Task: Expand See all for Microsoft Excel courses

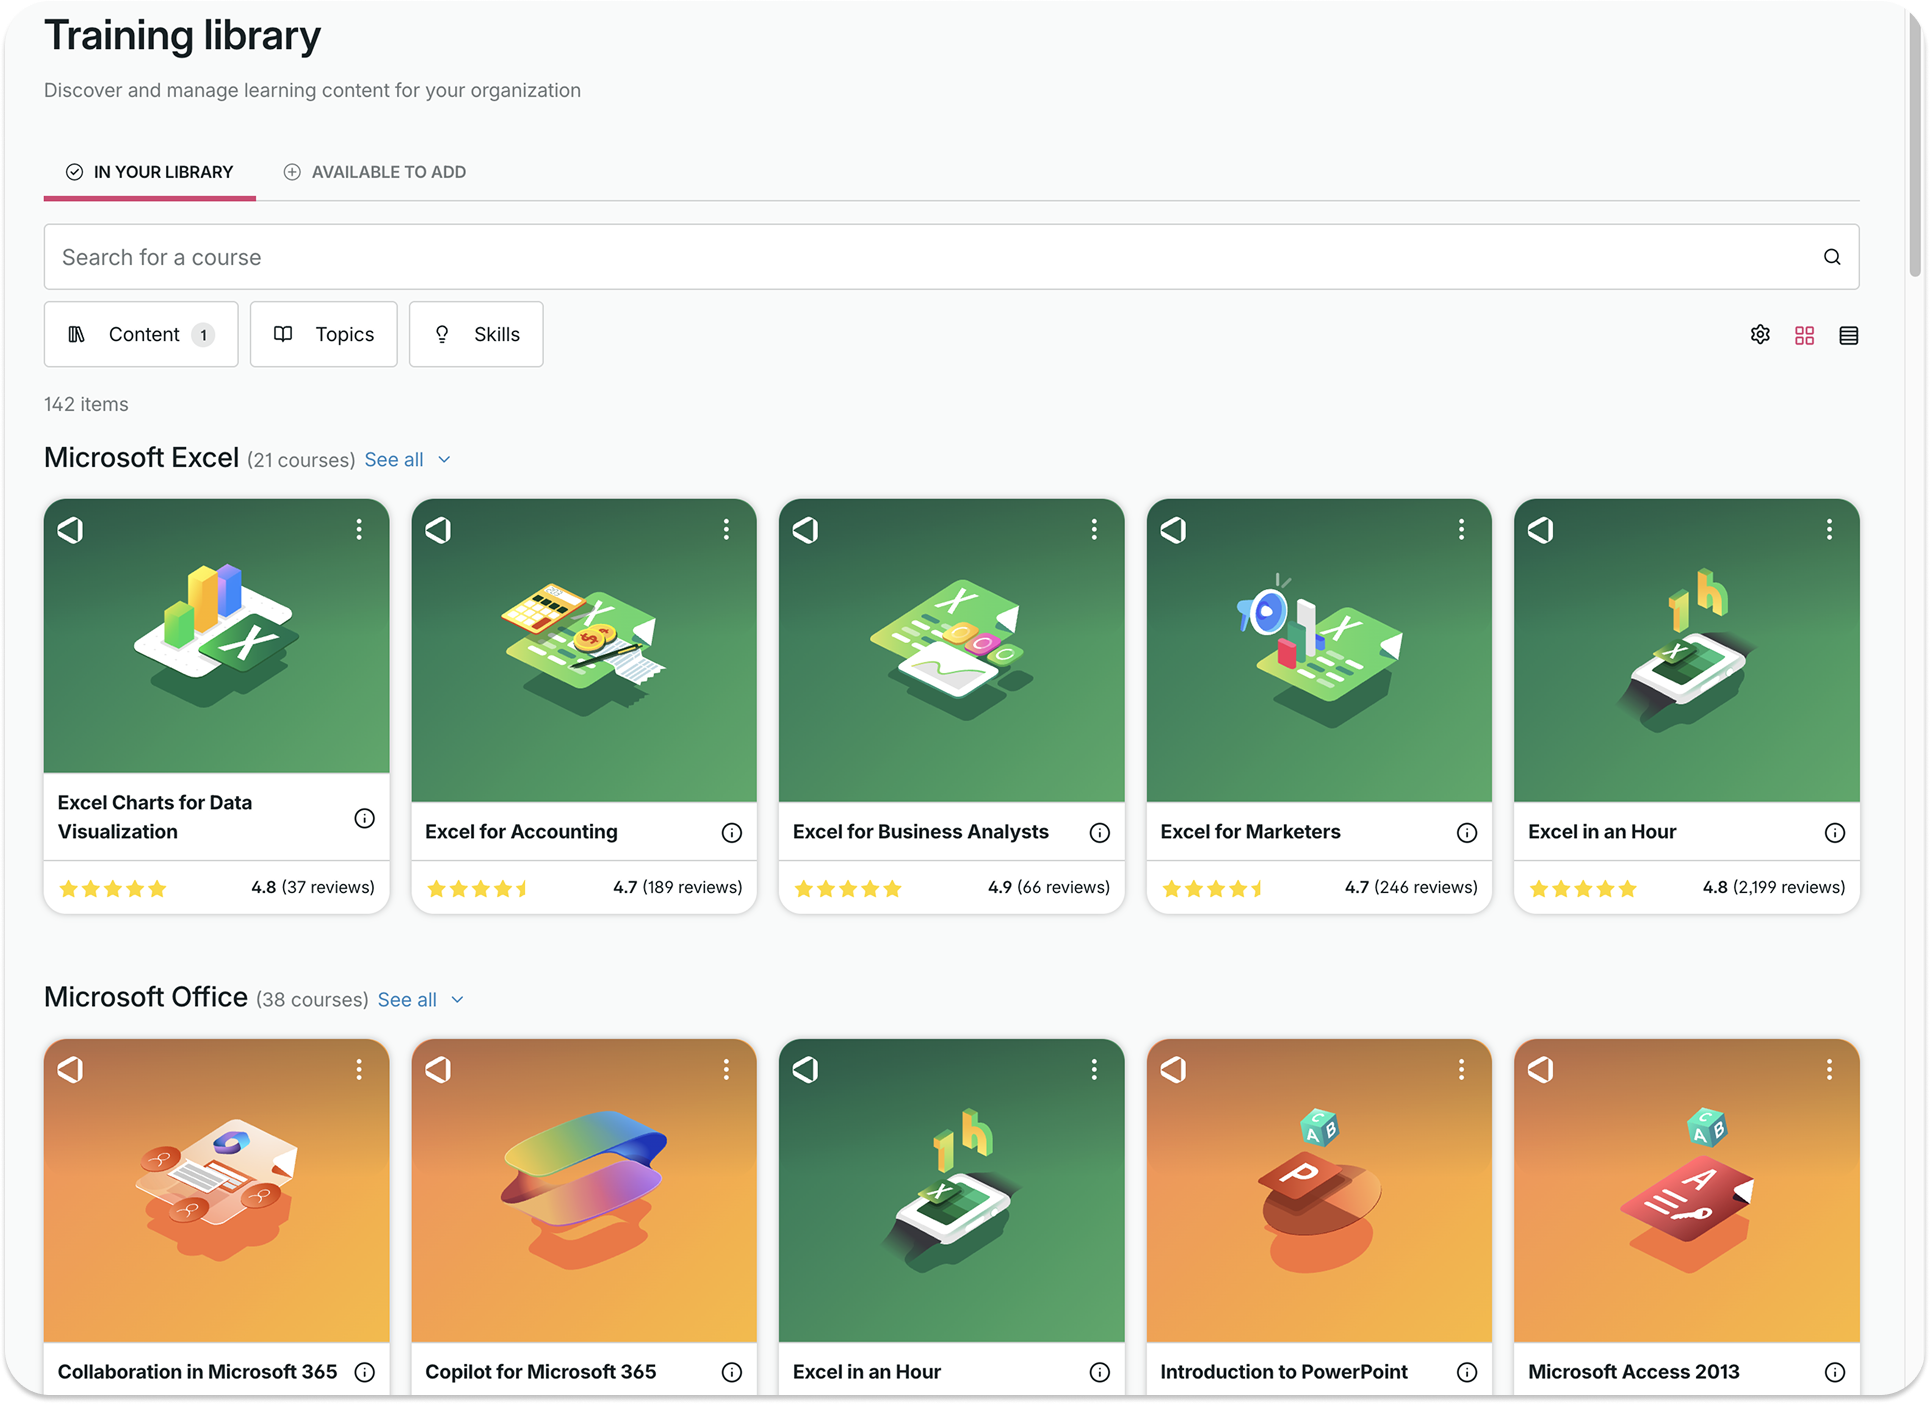Action: click(394, 459)
